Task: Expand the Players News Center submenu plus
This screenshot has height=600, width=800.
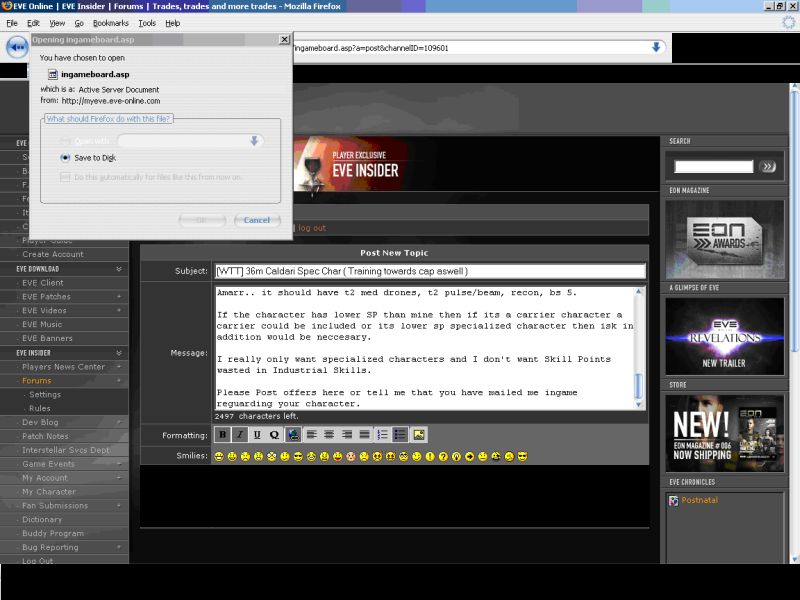Action: coord(119,366)
